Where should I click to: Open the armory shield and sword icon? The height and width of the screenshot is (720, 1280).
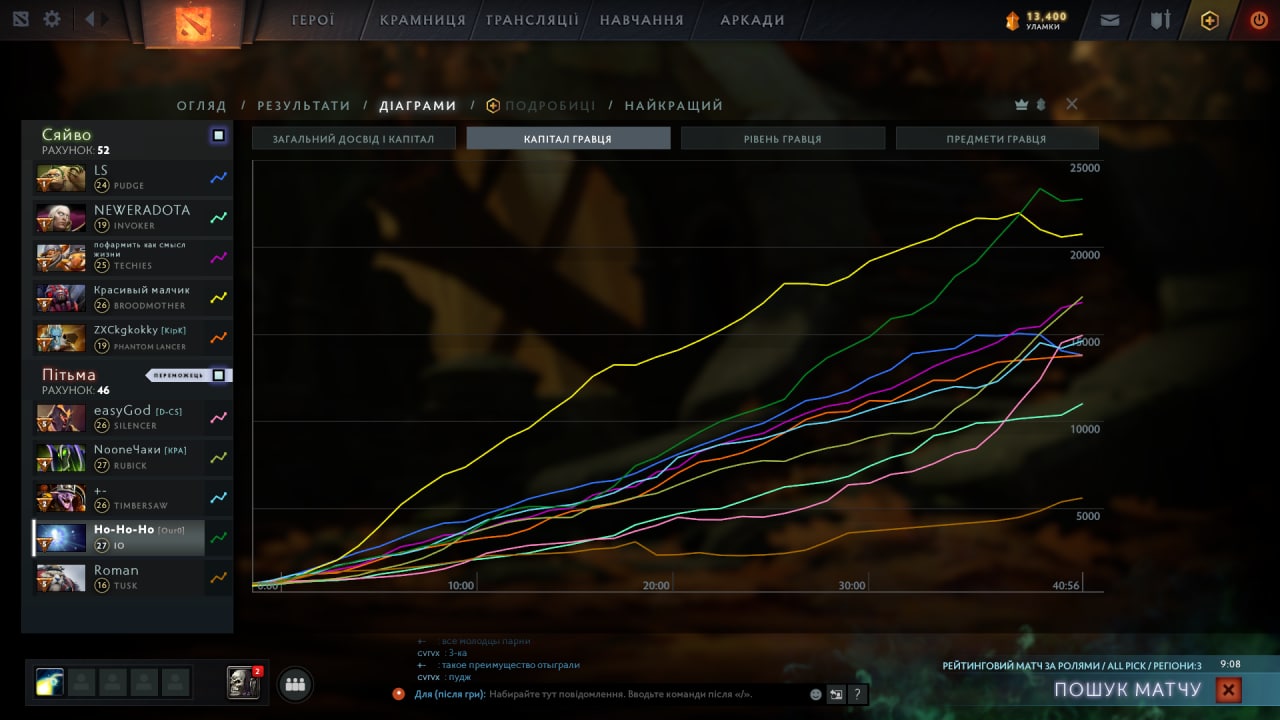pos(1160,19)
